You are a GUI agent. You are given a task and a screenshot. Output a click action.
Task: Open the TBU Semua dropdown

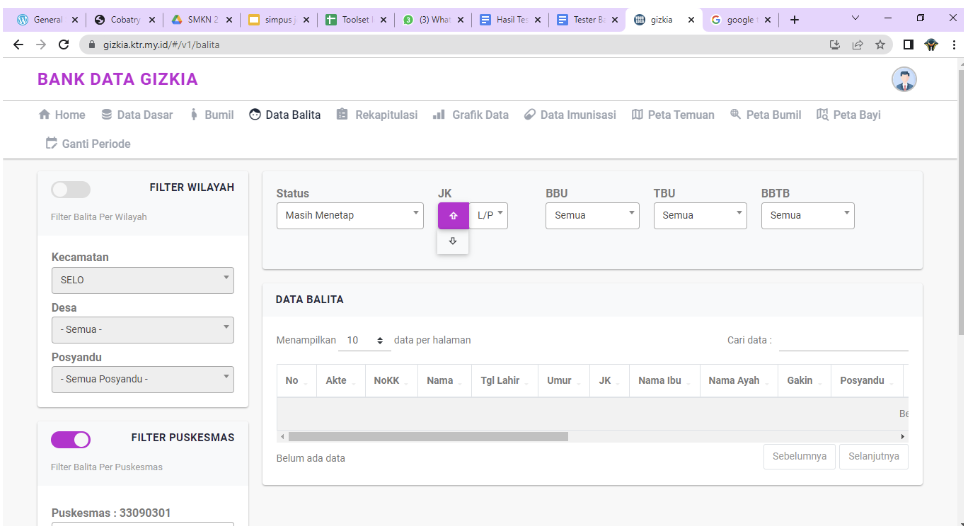pyautogui.click(x=700, y=216)
